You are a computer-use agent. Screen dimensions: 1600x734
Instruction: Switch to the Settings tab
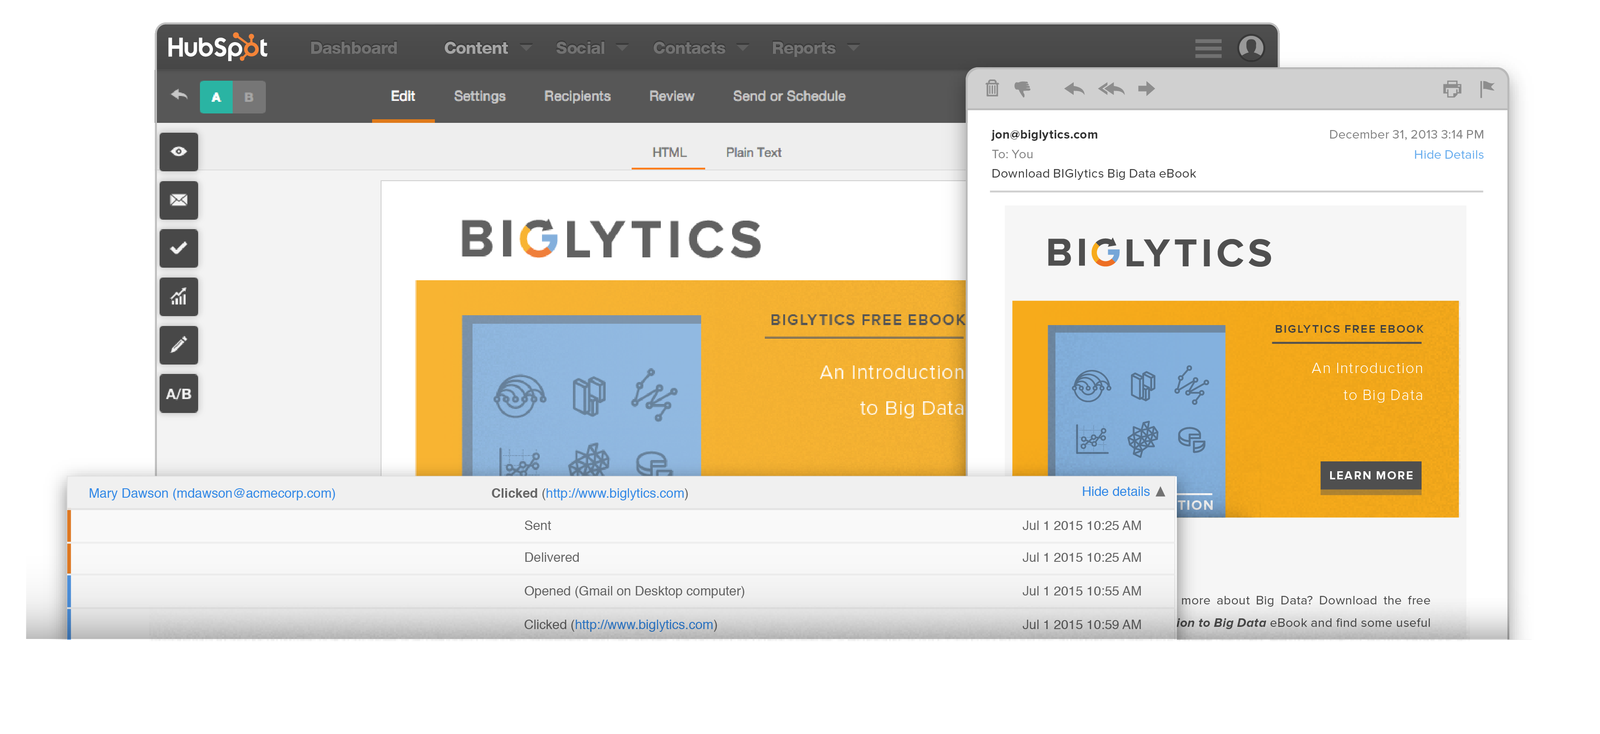(480, 96)
